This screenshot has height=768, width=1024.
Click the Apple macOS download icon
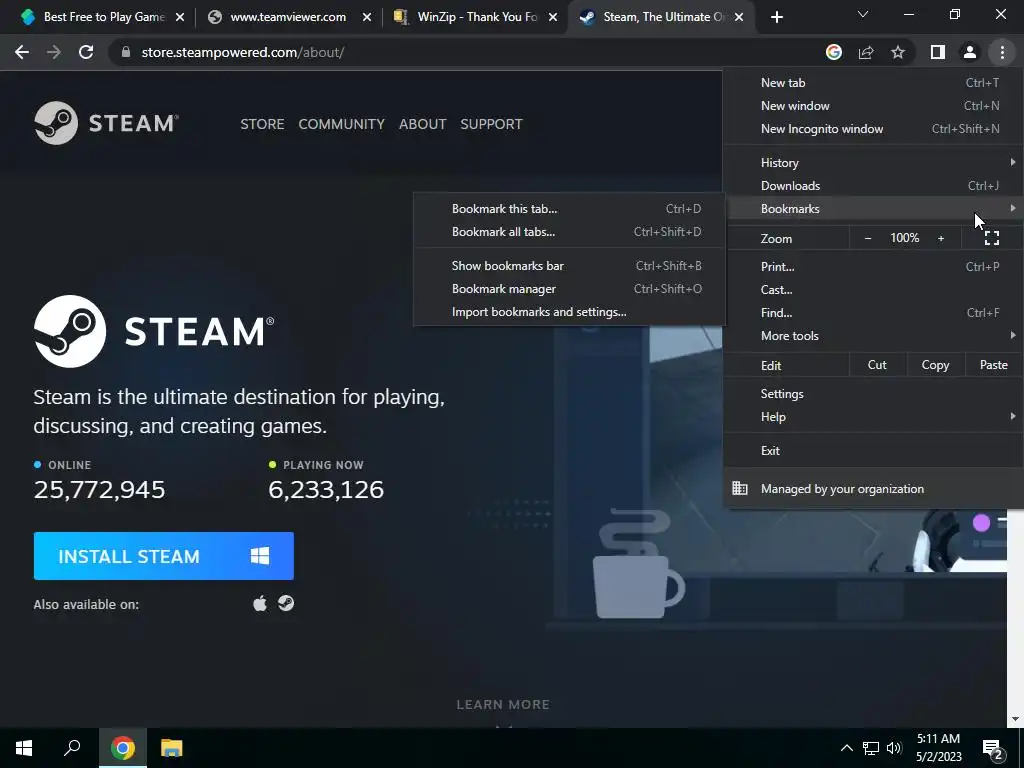coord(260,603)
